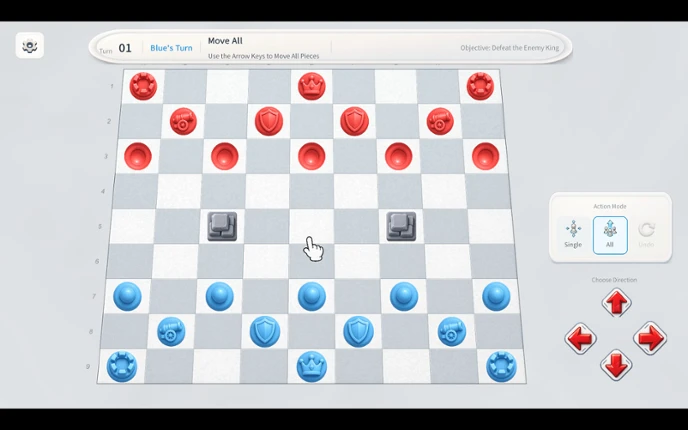Click the Blue's Turn indicator

click(171, 48)
